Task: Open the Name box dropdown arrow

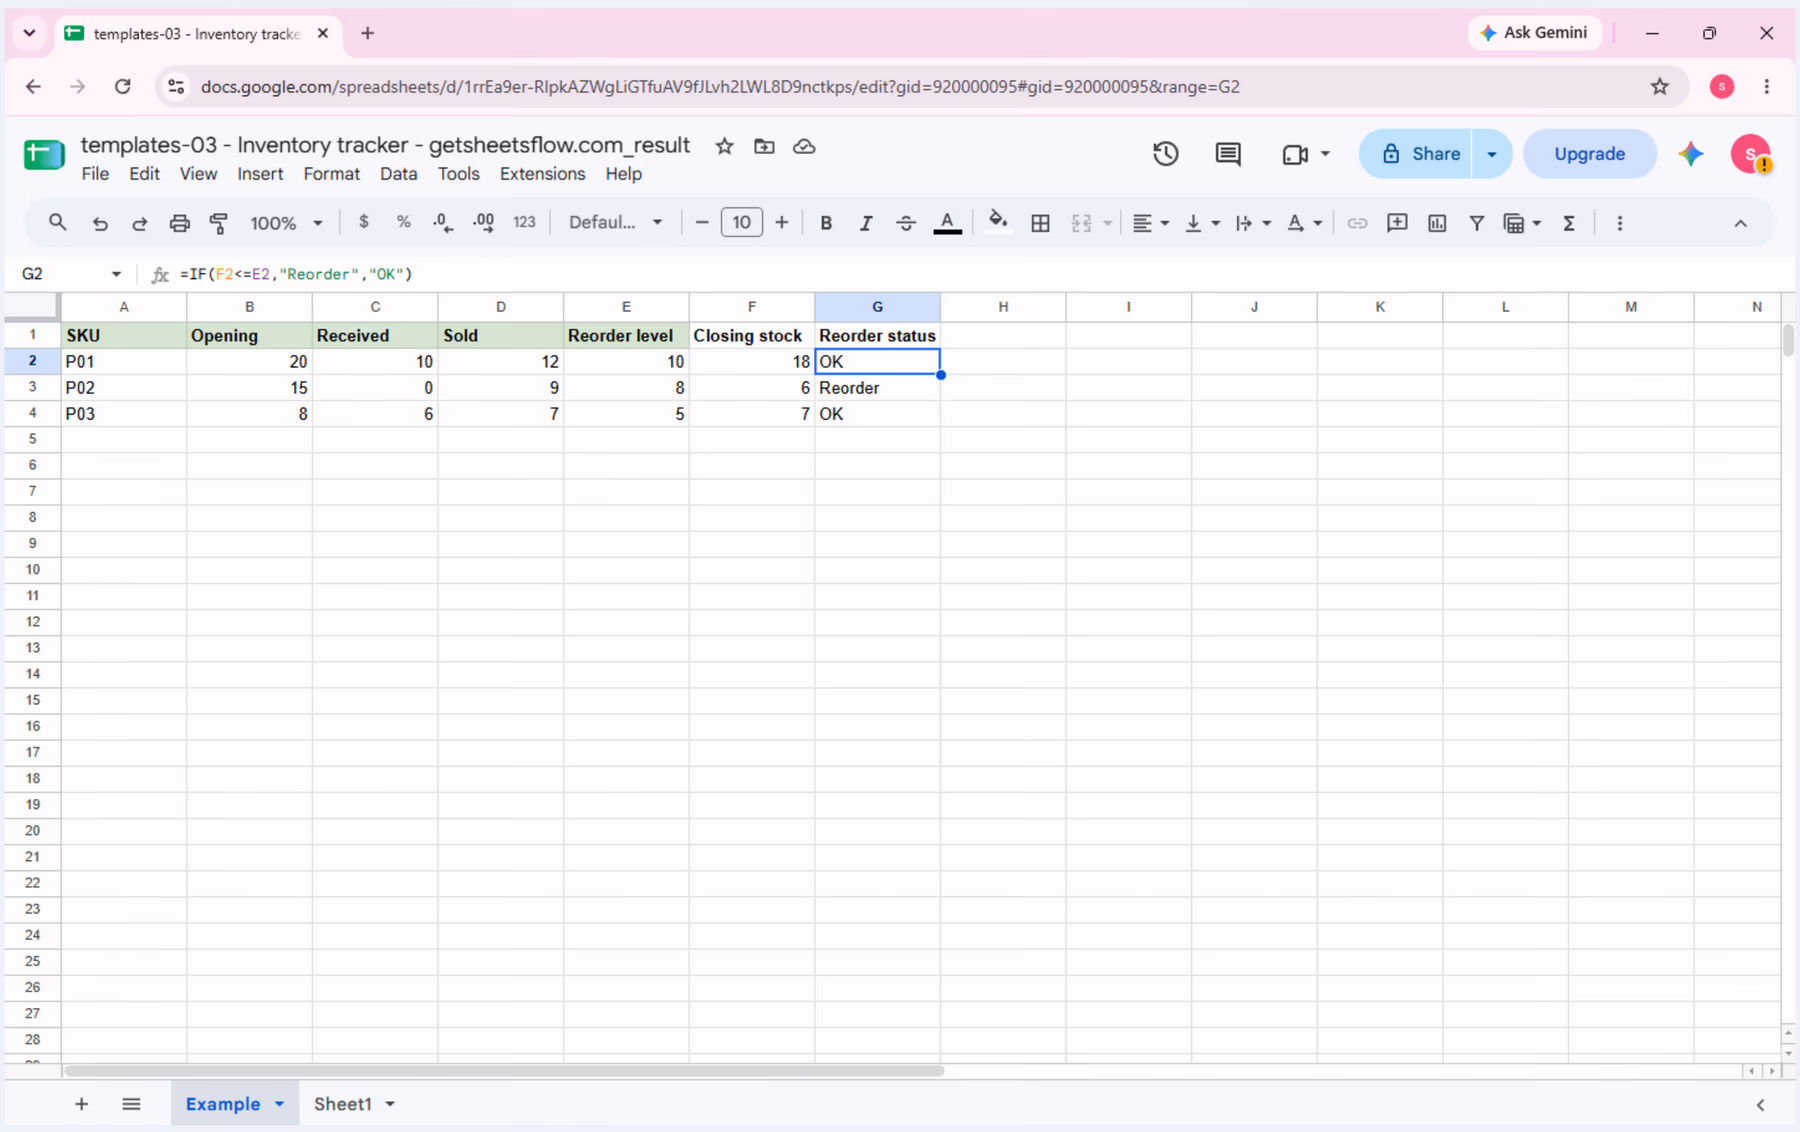Action: click(116, 274)
